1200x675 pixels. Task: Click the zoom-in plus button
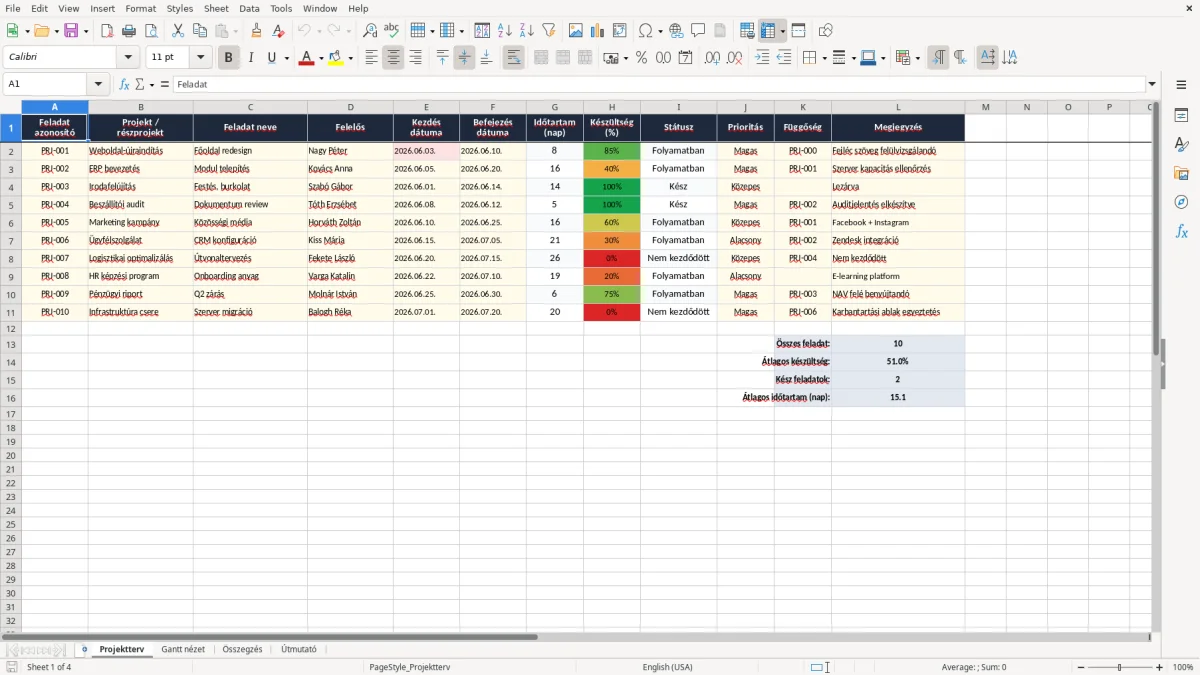coord(1160,667)
